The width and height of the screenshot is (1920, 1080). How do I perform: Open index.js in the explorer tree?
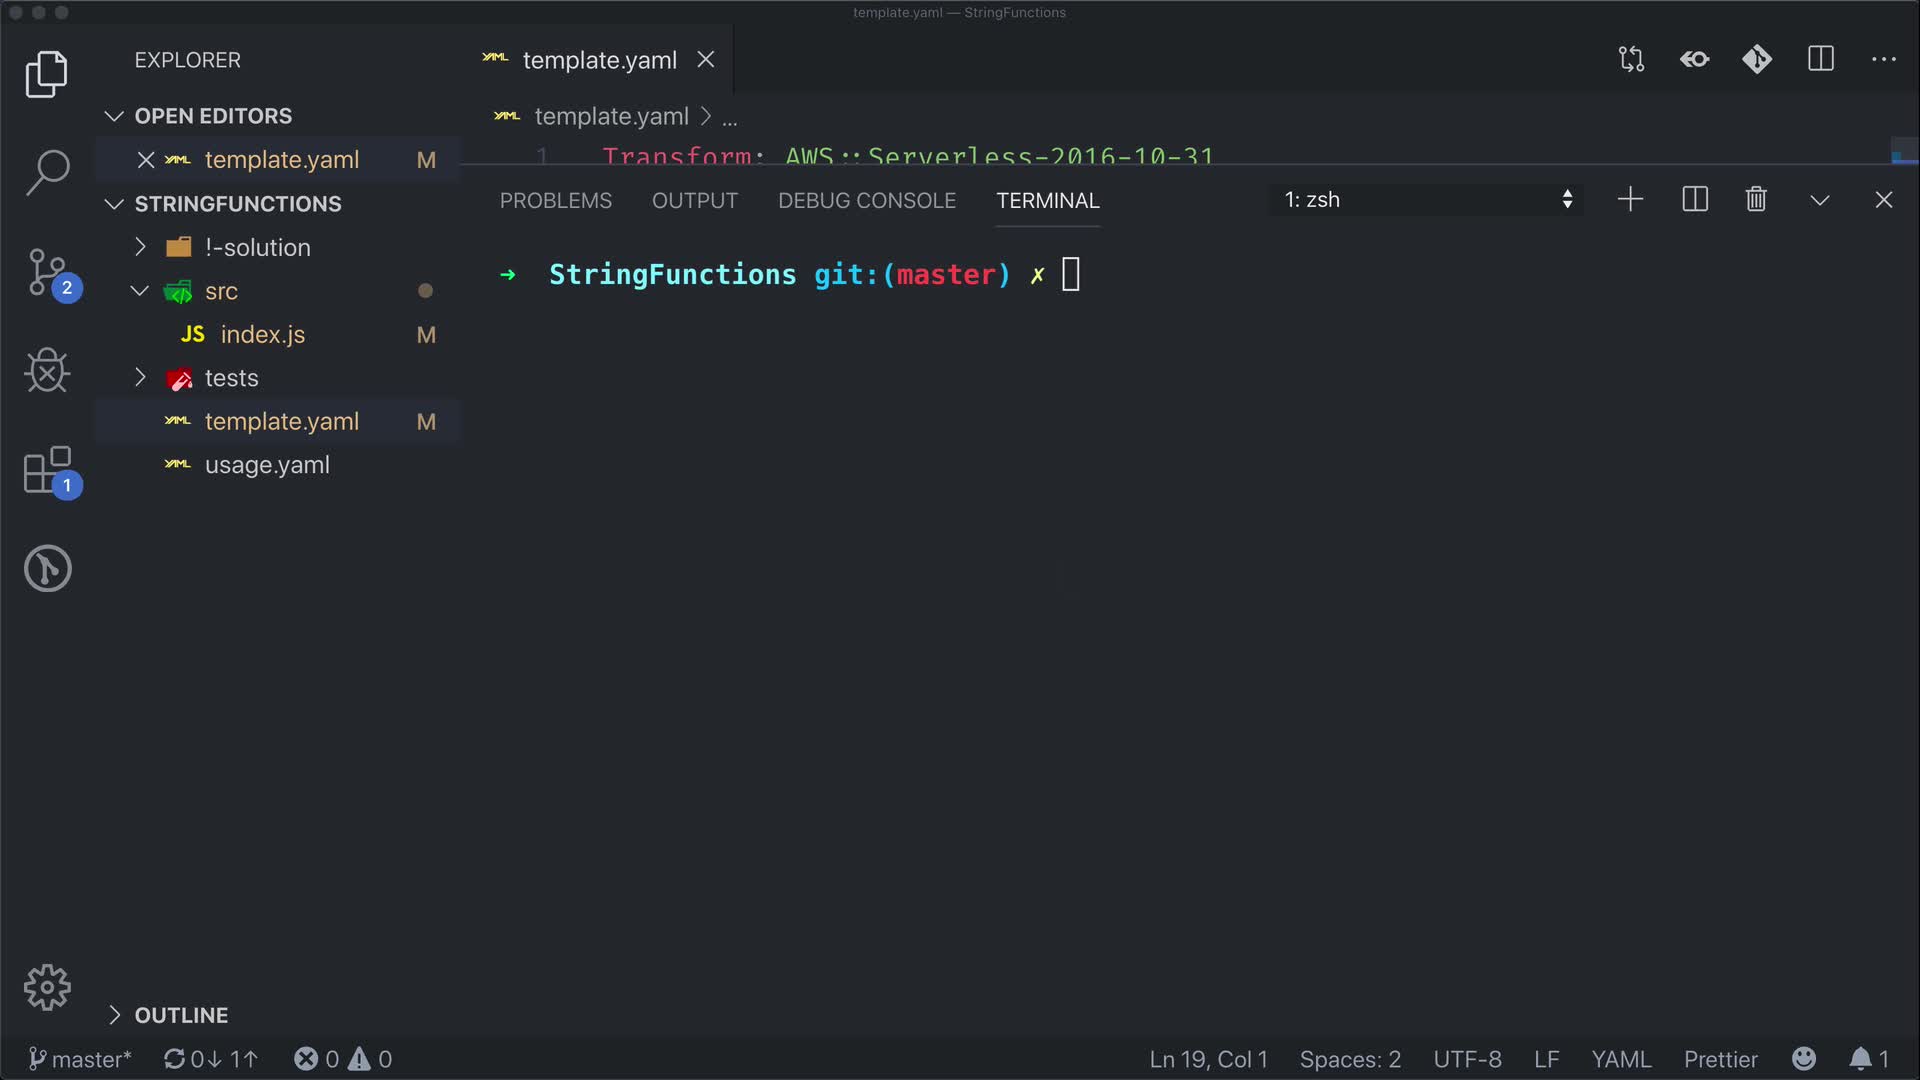pos(262,335)
